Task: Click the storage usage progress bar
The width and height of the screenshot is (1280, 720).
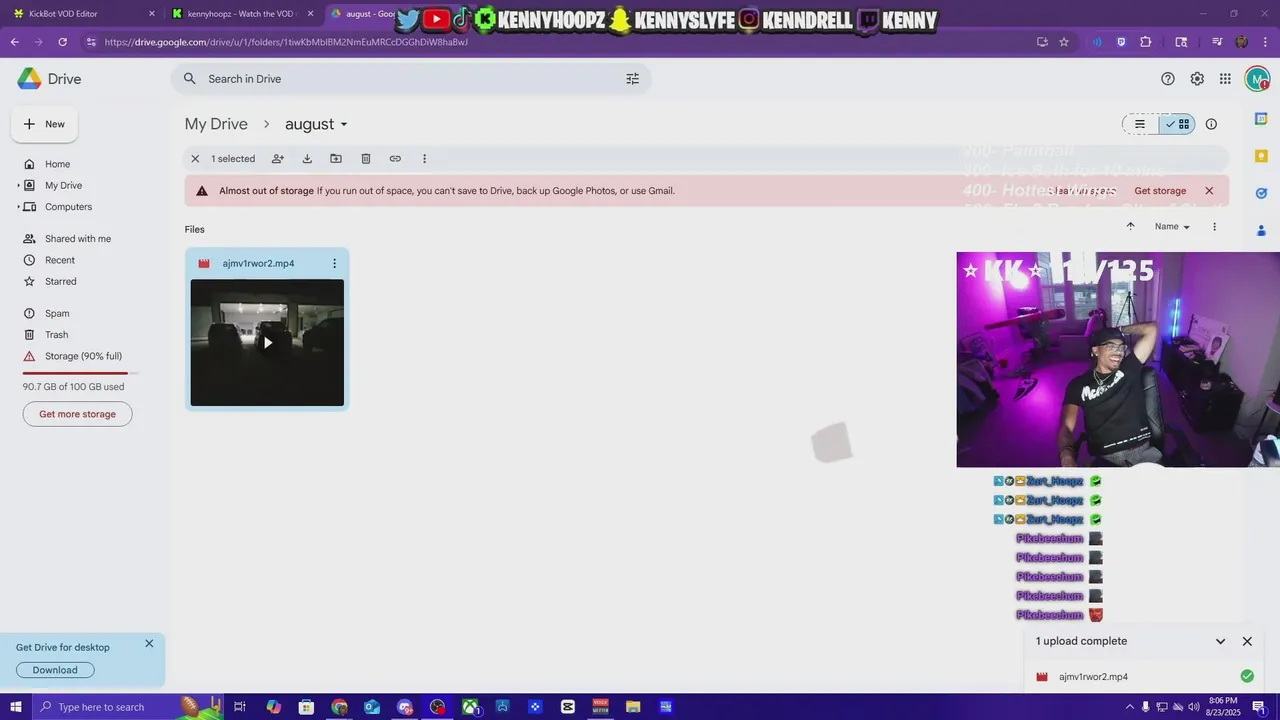Action: [80, 373]
